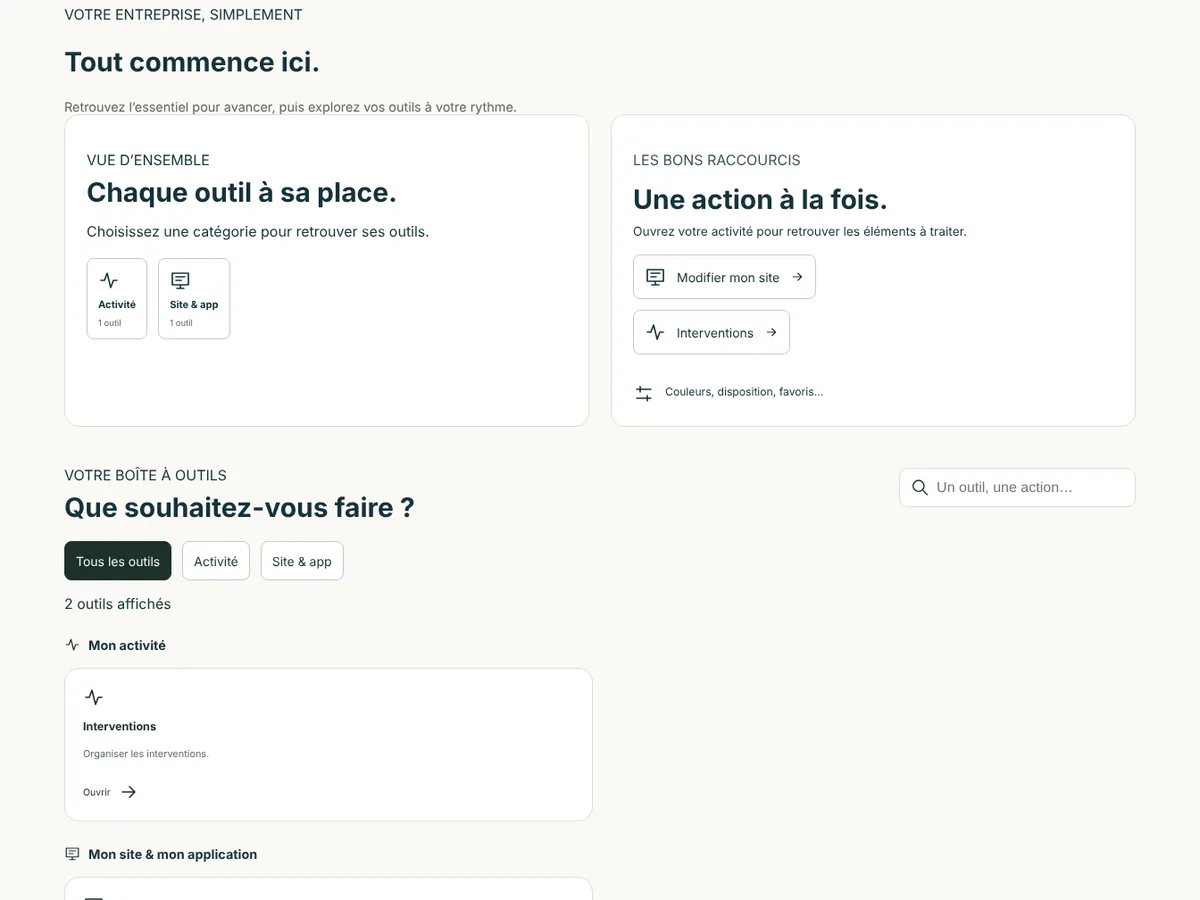Viewport: 1200px width, 900px height.
Task: Click the Chaque outil à sa place heading
Action: click(242, 192)
